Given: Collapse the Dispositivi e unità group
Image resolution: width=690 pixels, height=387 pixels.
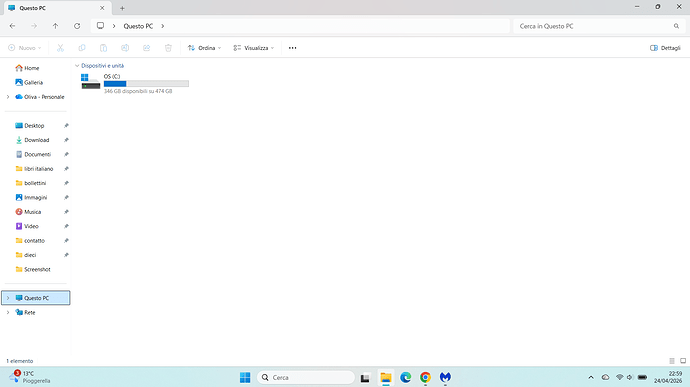Looking at the screenshot, I should pos(77,66).
